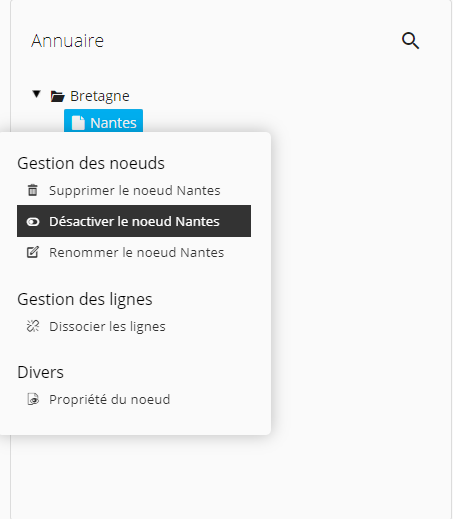Select the Bretagne folder label
Screen dimensions: 453x519
[x=100, y=96]
